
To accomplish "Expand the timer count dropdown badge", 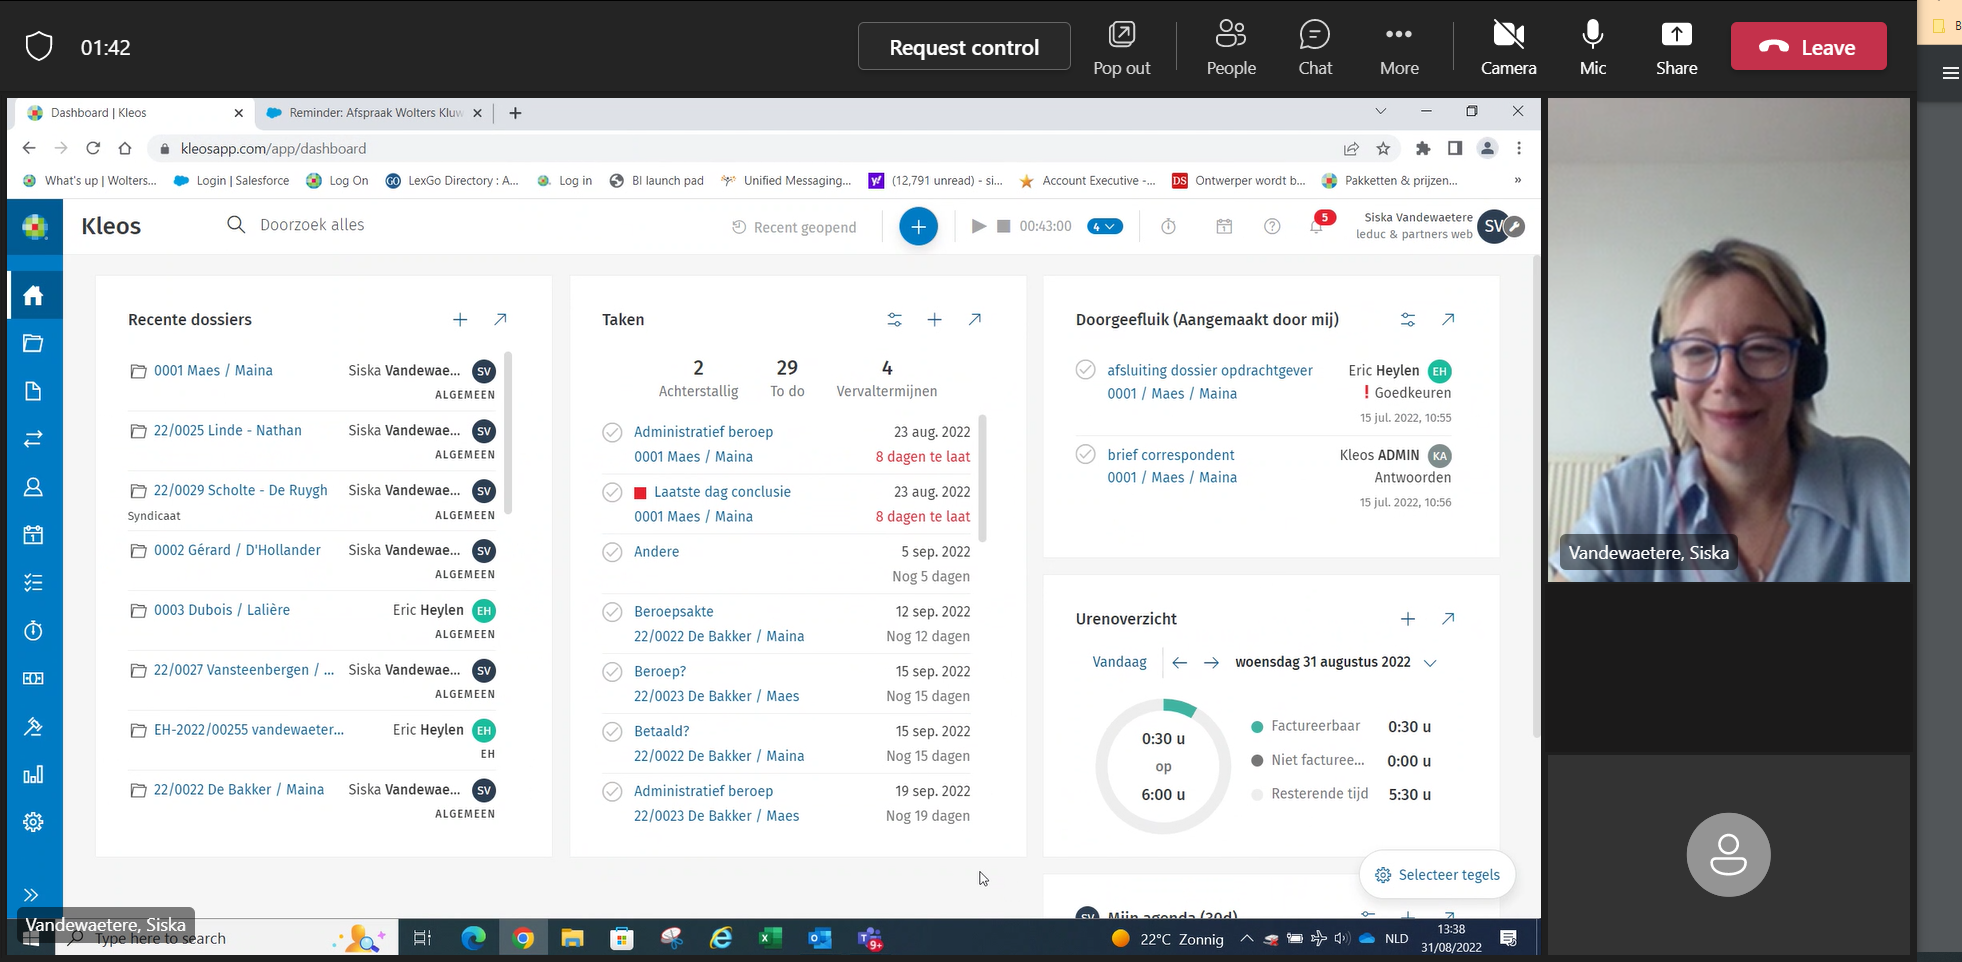I will tap(1105, 227).
